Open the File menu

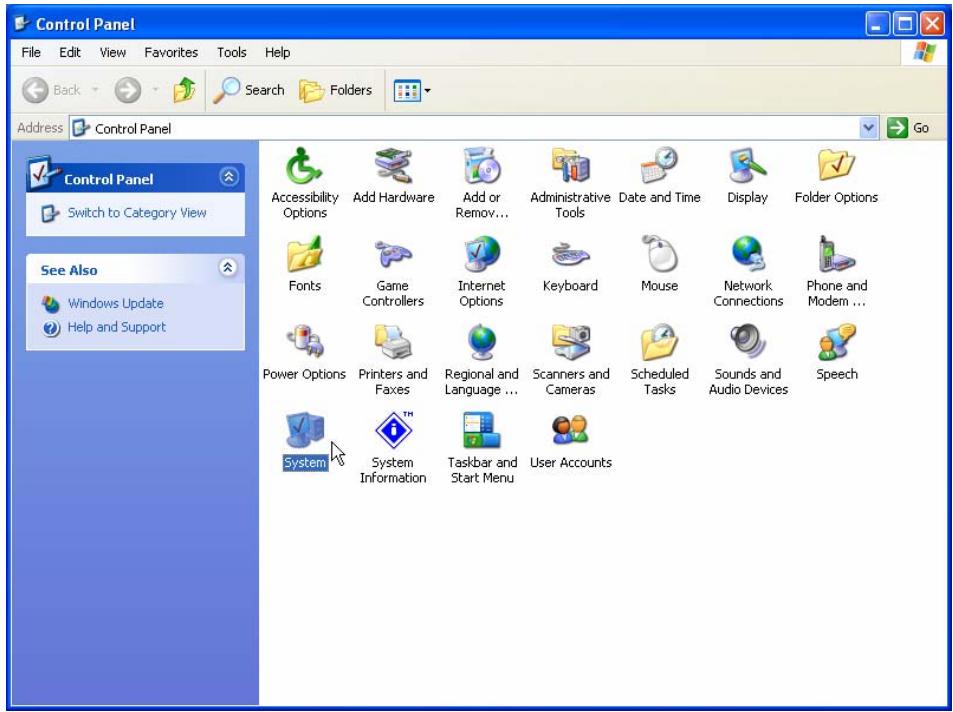31,52
